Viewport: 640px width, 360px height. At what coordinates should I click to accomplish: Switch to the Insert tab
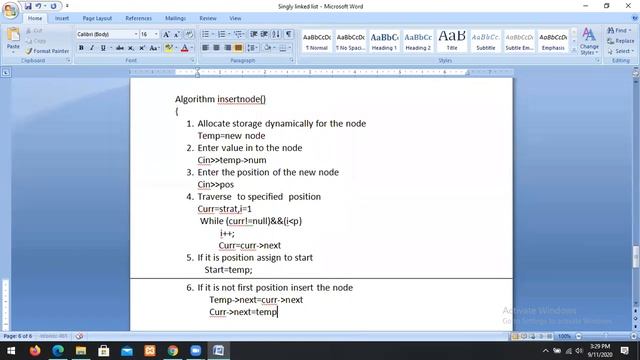click(x=62, y=18)
